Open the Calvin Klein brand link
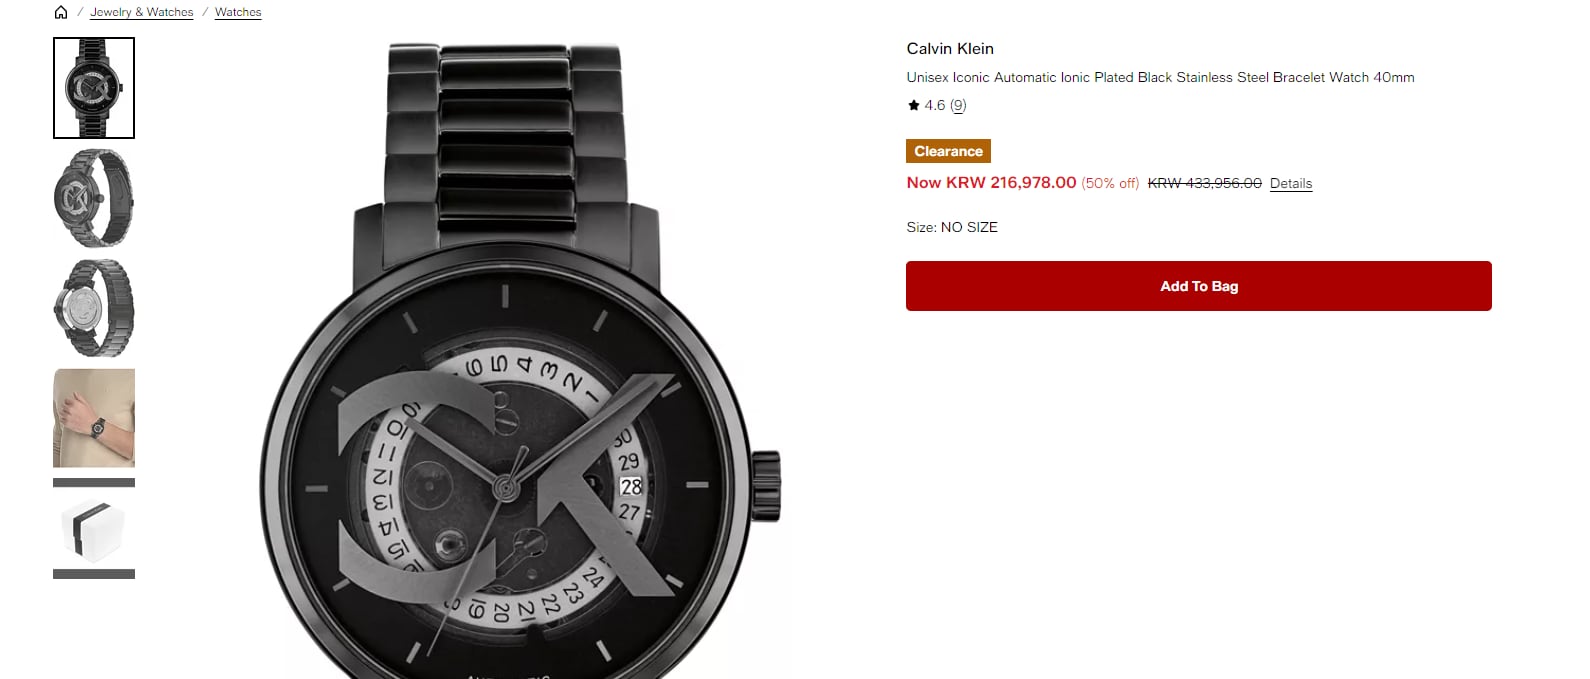The image size is (1590, 679). coord(949,48)
